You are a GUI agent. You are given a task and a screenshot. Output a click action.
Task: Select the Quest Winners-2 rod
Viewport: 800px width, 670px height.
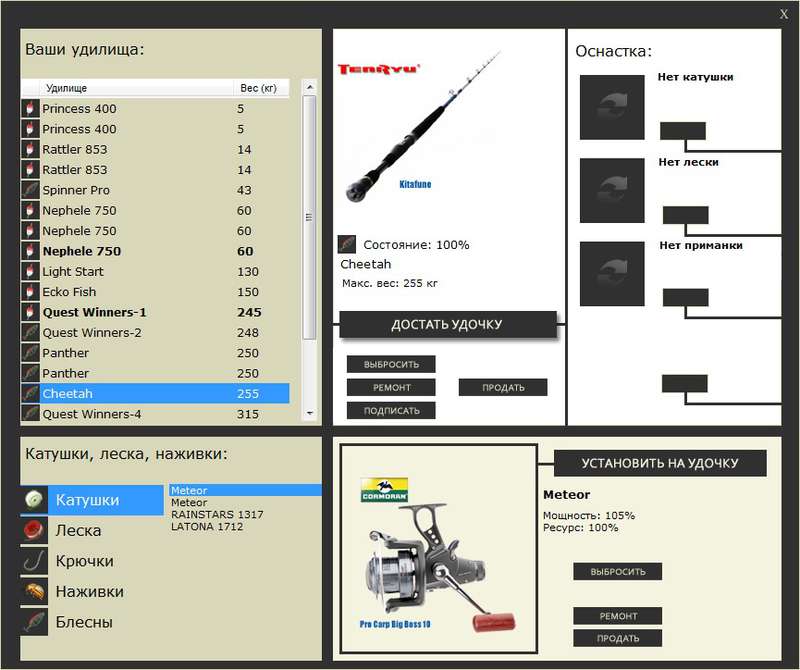click(155, 333)
